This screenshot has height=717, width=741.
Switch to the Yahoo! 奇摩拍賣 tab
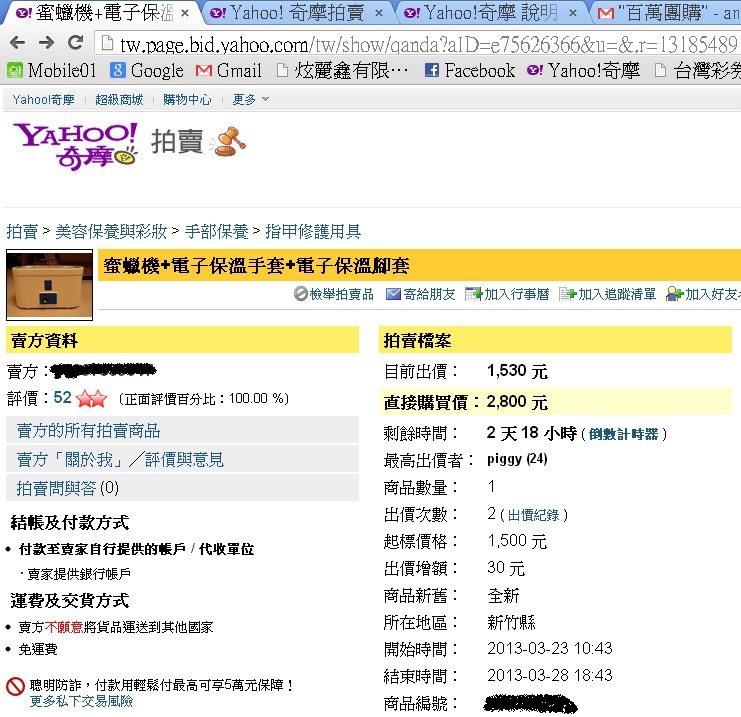pos(295,13)
